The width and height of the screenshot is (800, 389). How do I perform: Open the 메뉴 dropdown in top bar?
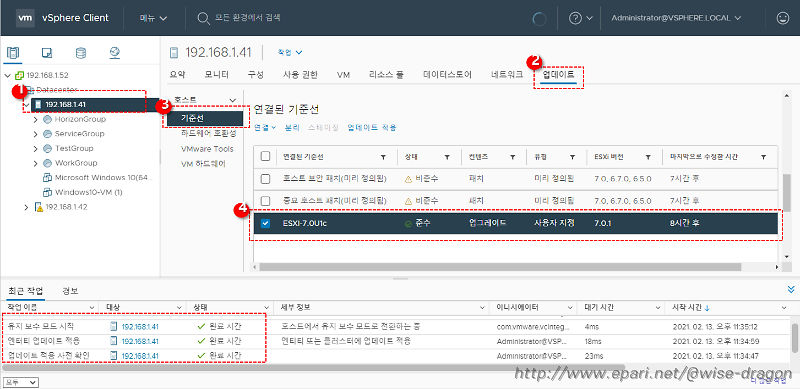click(x=154, y=18)
